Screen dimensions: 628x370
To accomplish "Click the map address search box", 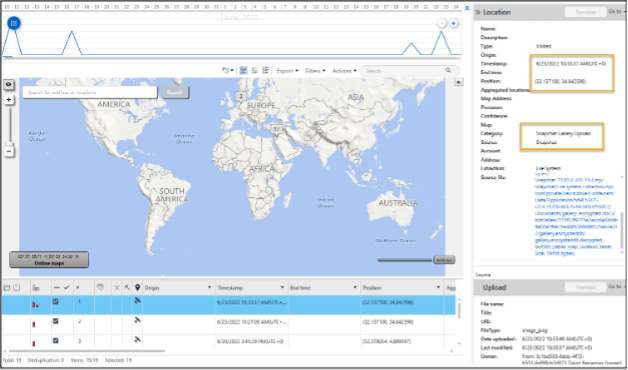I will (x=90, y=92).
